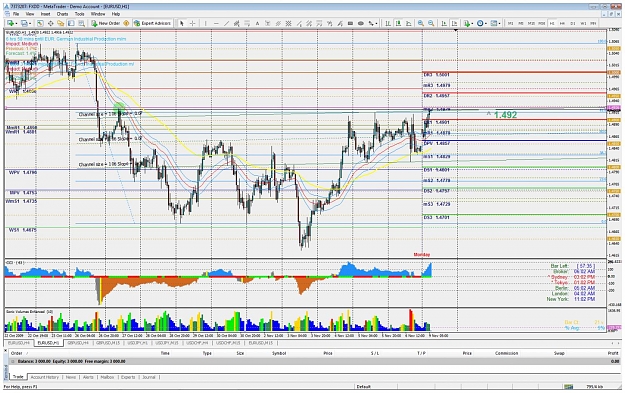Open the Window menu
Viewport: 625px width, 393px height.
(x=98, y=14)
